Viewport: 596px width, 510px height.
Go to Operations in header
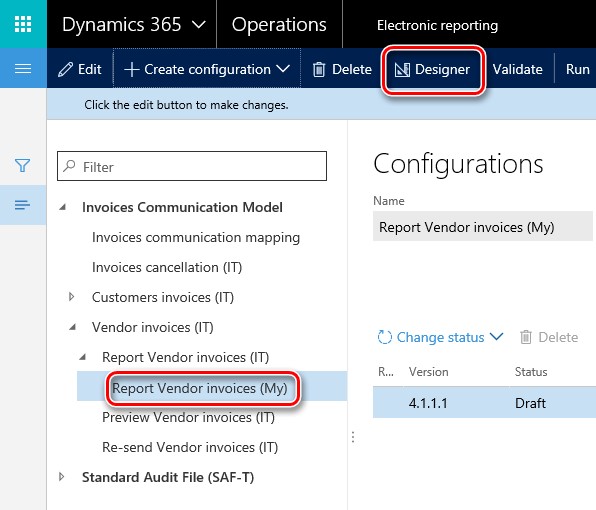(x=279, y=24)
